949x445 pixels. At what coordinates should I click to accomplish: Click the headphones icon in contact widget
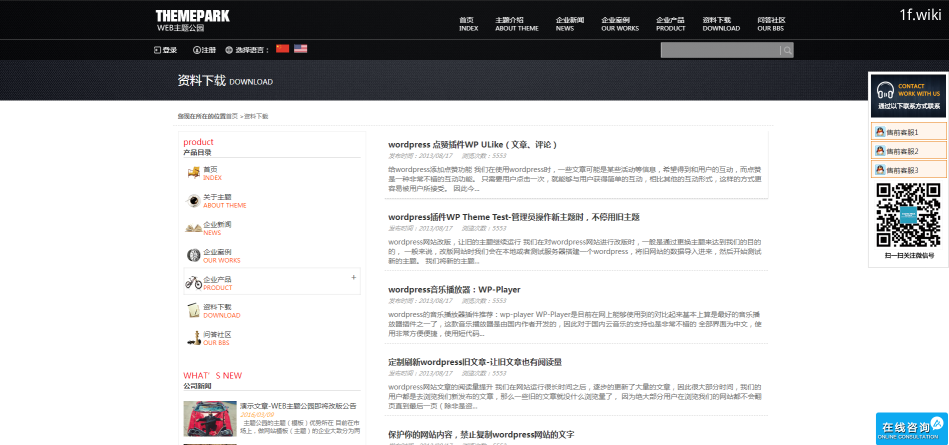[883, 90]
